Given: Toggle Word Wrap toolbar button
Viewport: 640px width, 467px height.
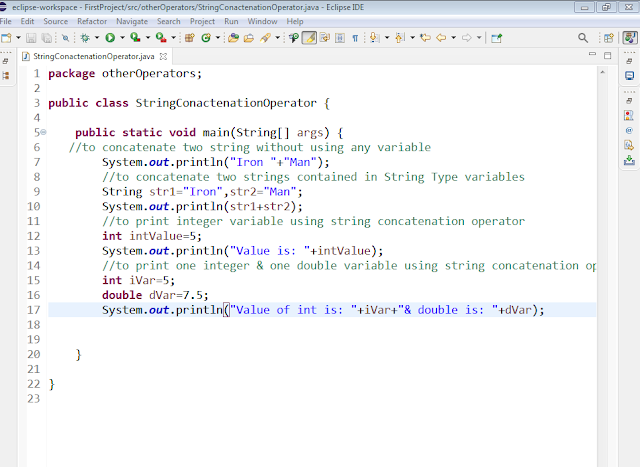Looking at the screenshot, I should click(325, 38).
